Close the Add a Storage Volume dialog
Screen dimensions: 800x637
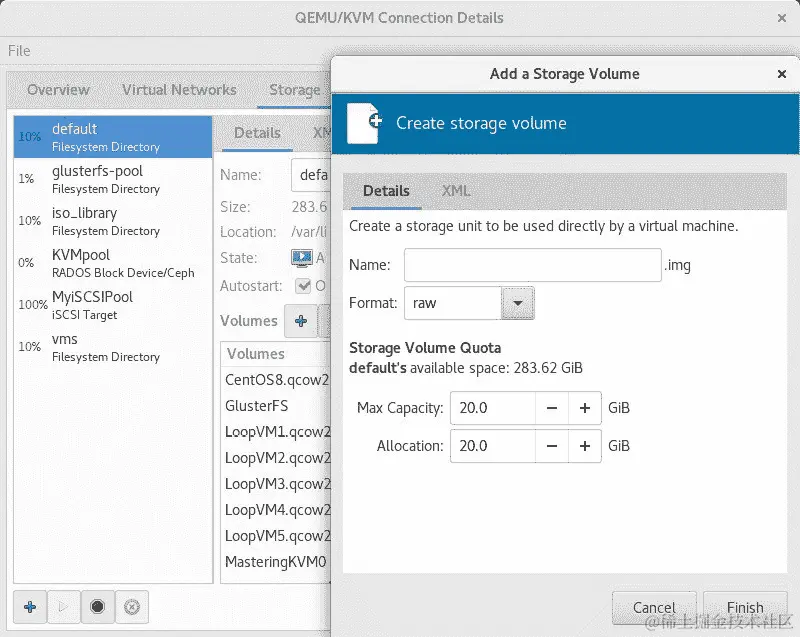[782, 74]
